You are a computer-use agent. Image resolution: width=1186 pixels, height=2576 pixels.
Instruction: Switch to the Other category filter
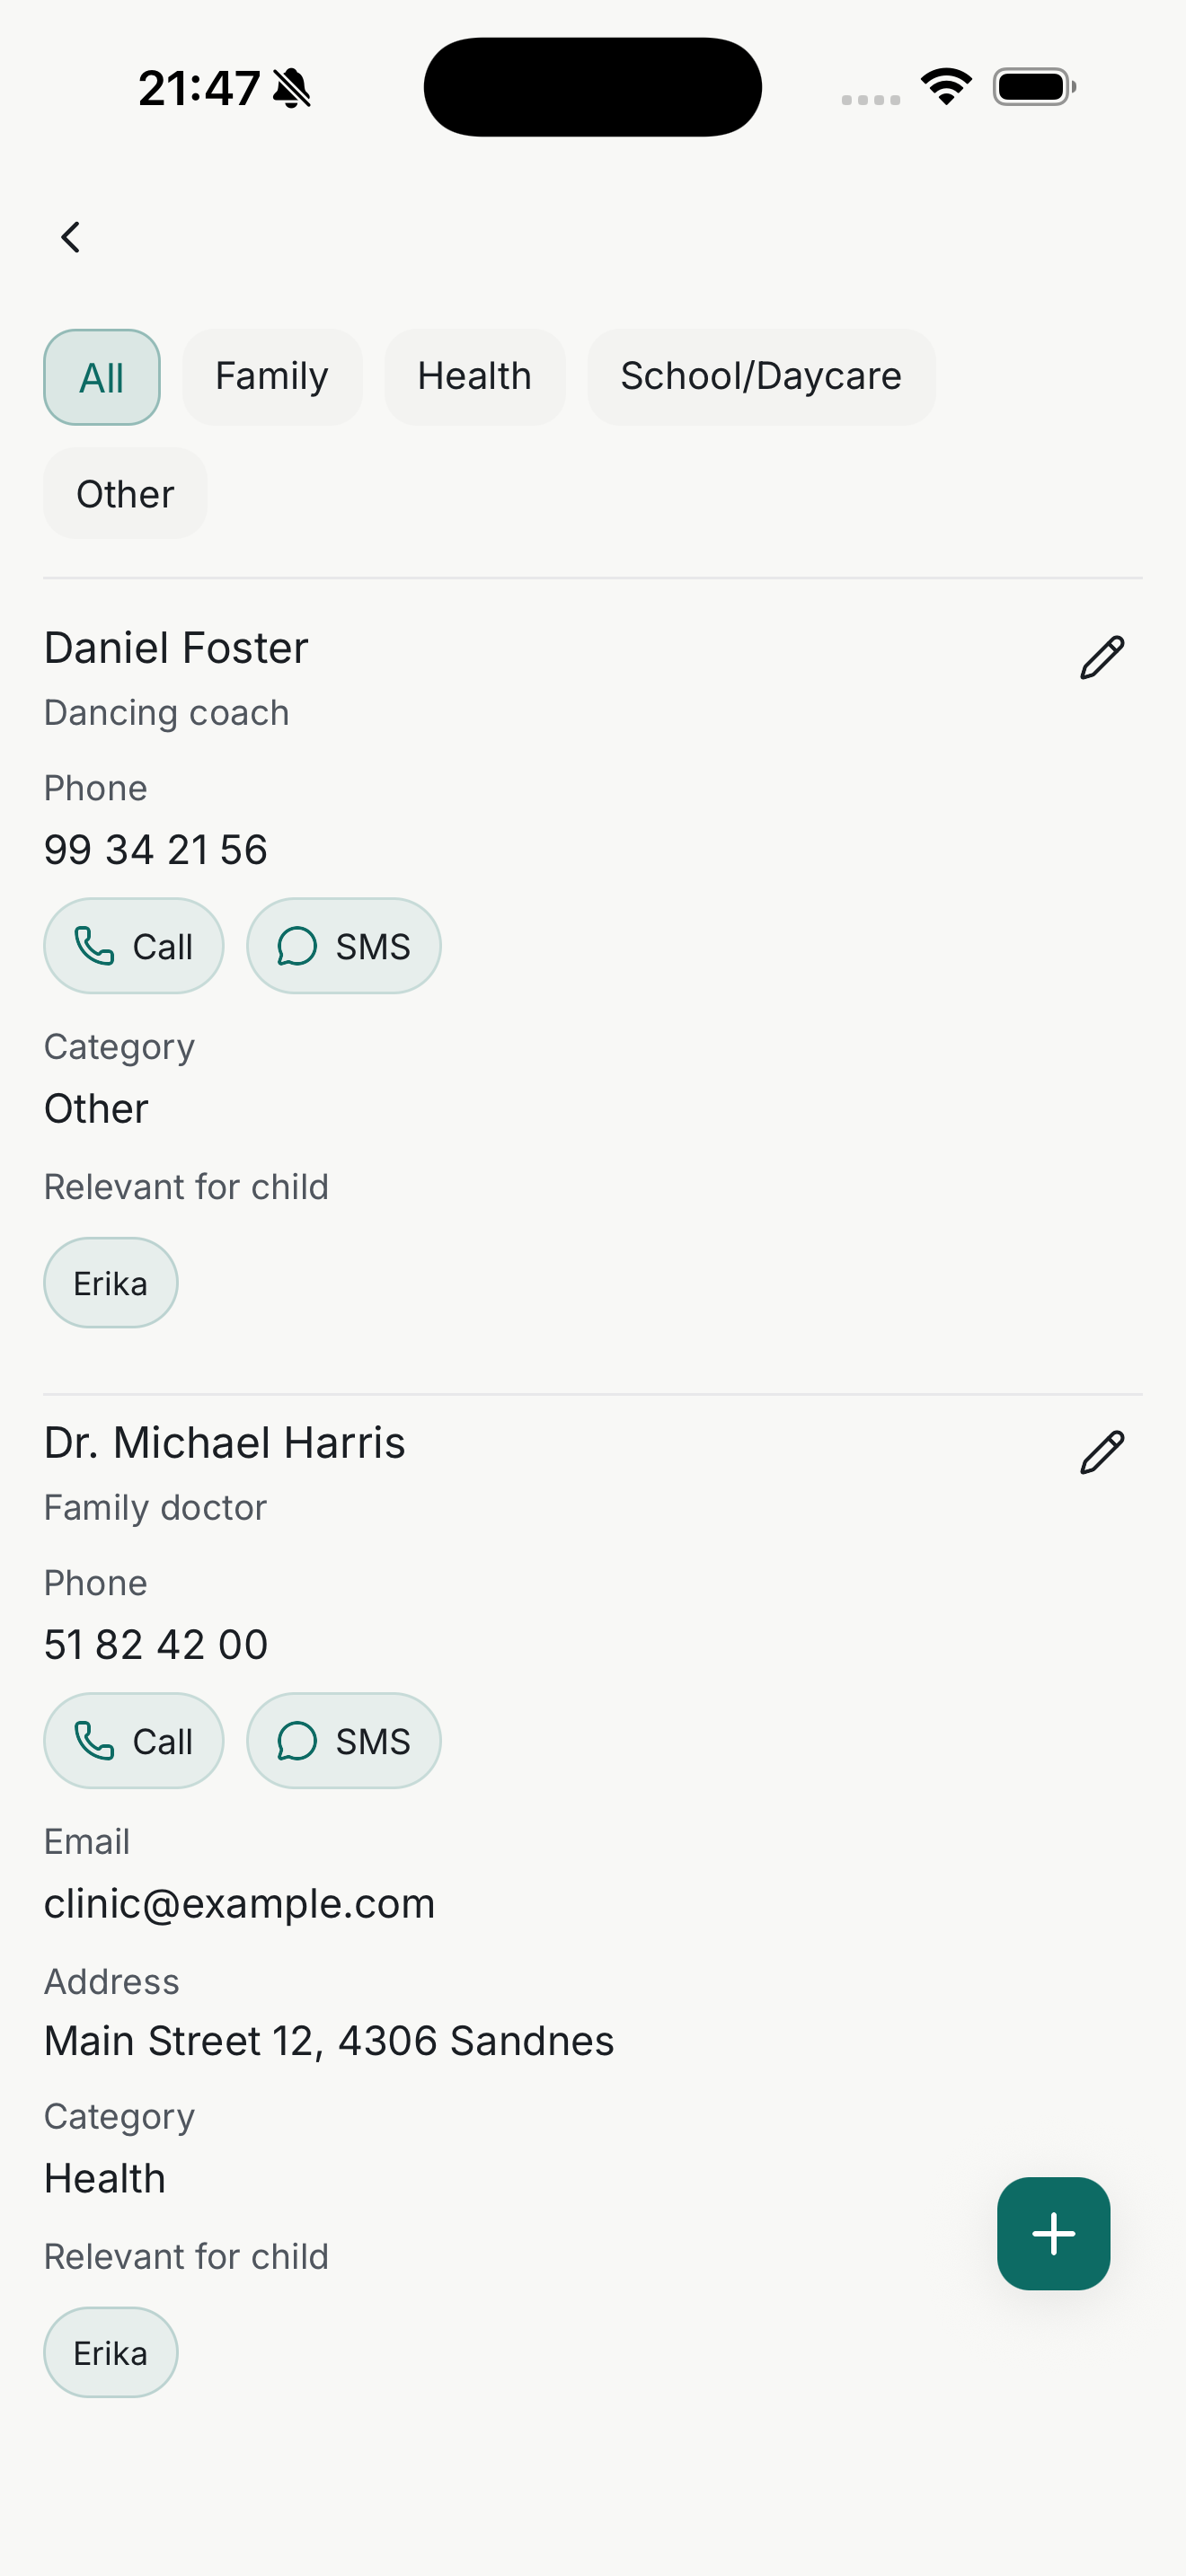pos(125,494)
